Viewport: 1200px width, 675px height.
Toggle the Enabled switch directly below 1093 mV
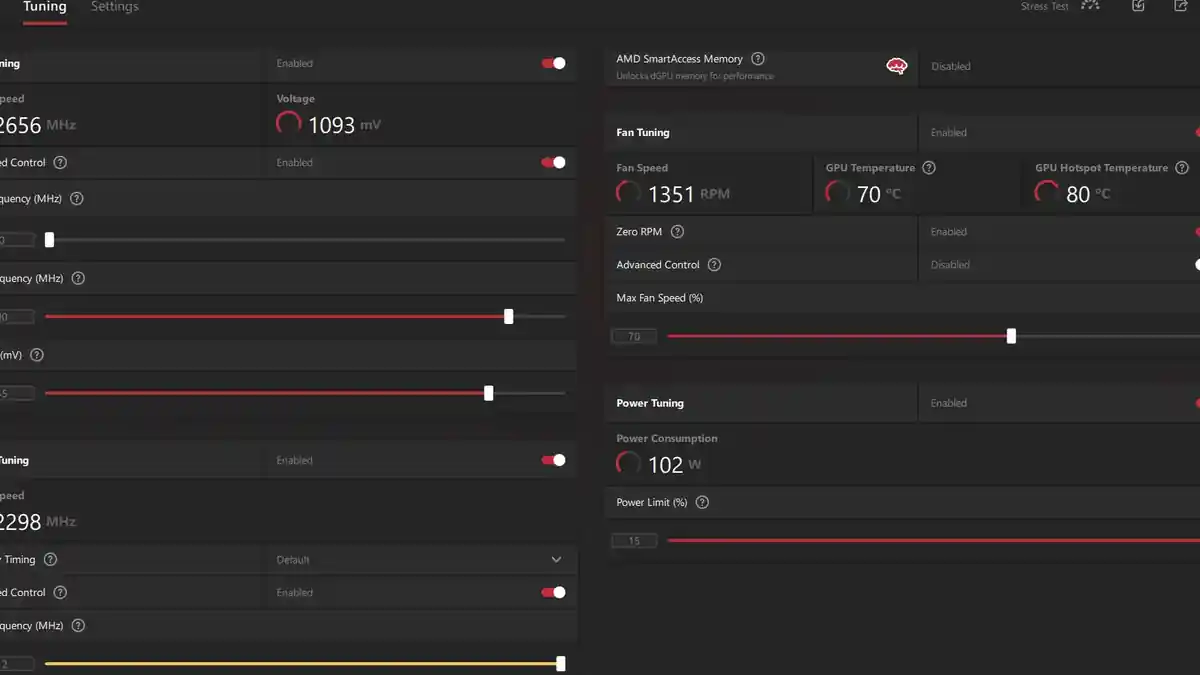553,162
